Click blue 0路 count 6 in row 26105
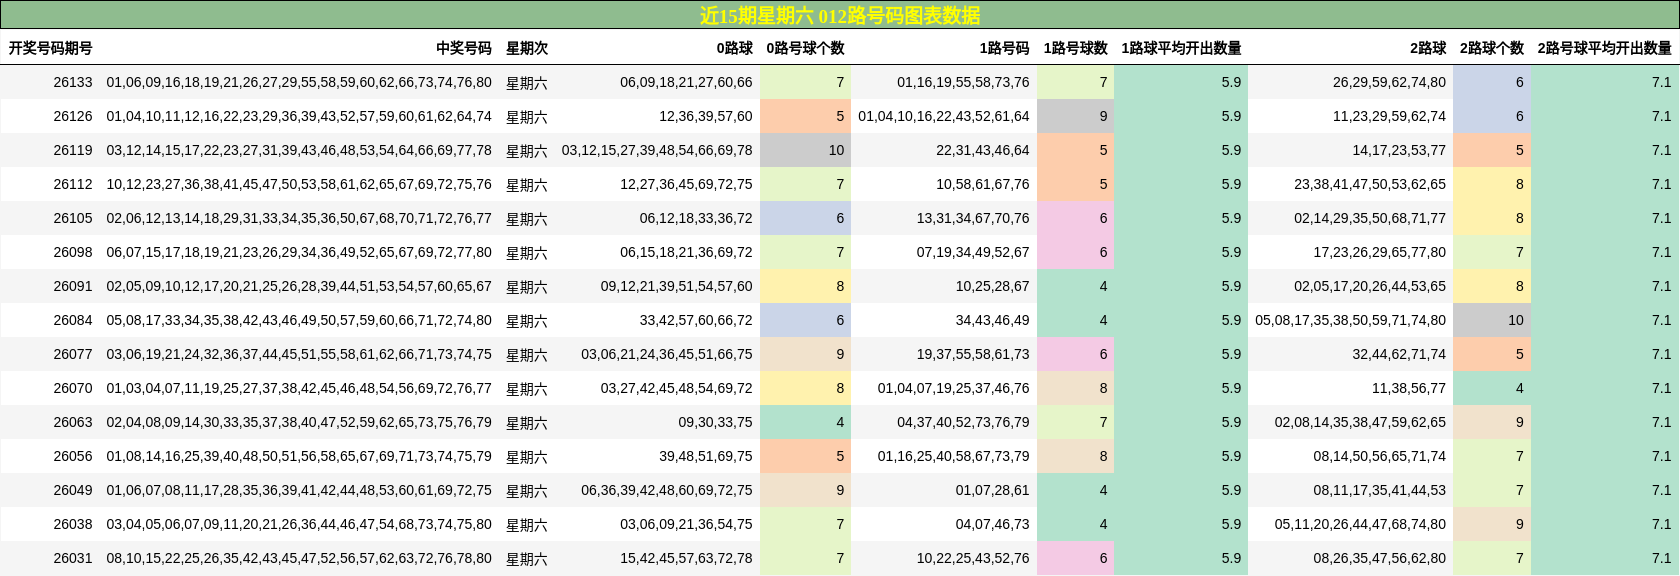 tap(805, 218)
